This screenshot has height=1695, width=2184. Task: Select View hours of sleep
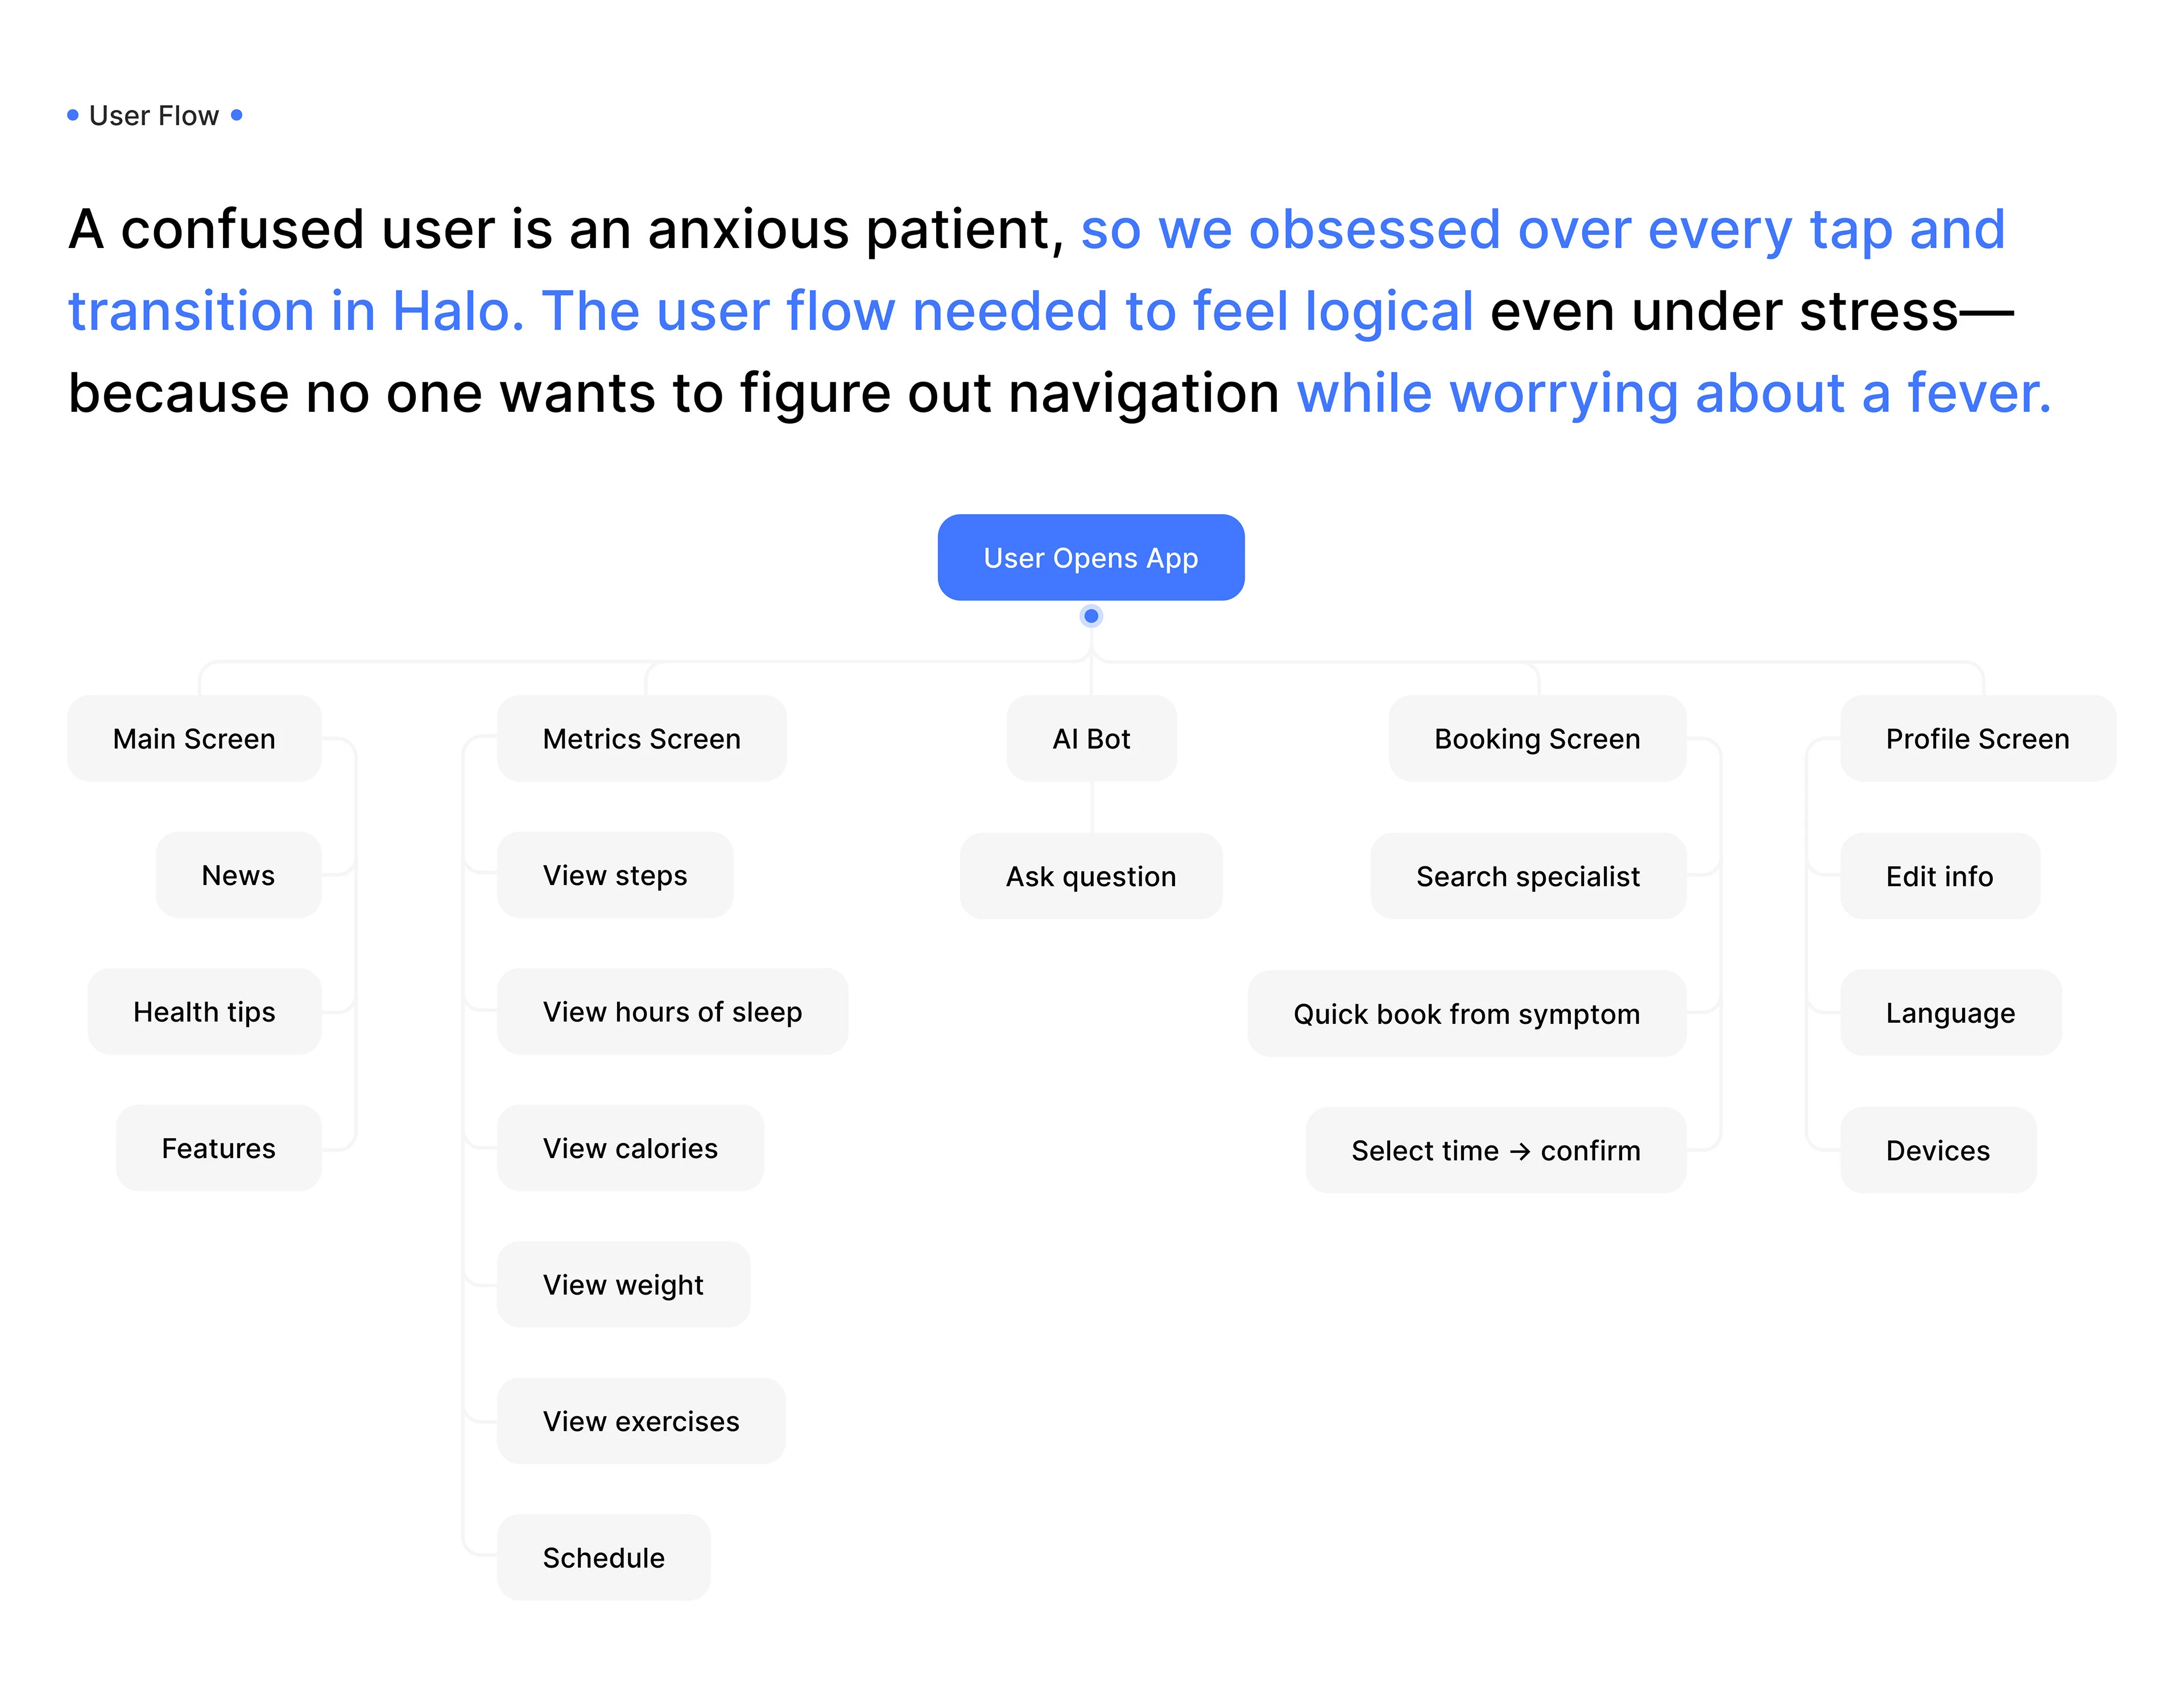coord(672,1012)
